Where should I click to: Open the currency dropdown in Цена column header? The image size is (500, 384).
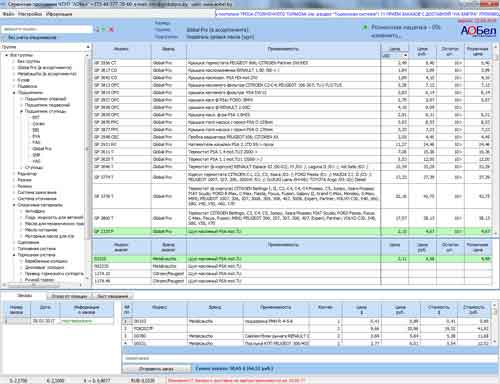coord(405,55)
